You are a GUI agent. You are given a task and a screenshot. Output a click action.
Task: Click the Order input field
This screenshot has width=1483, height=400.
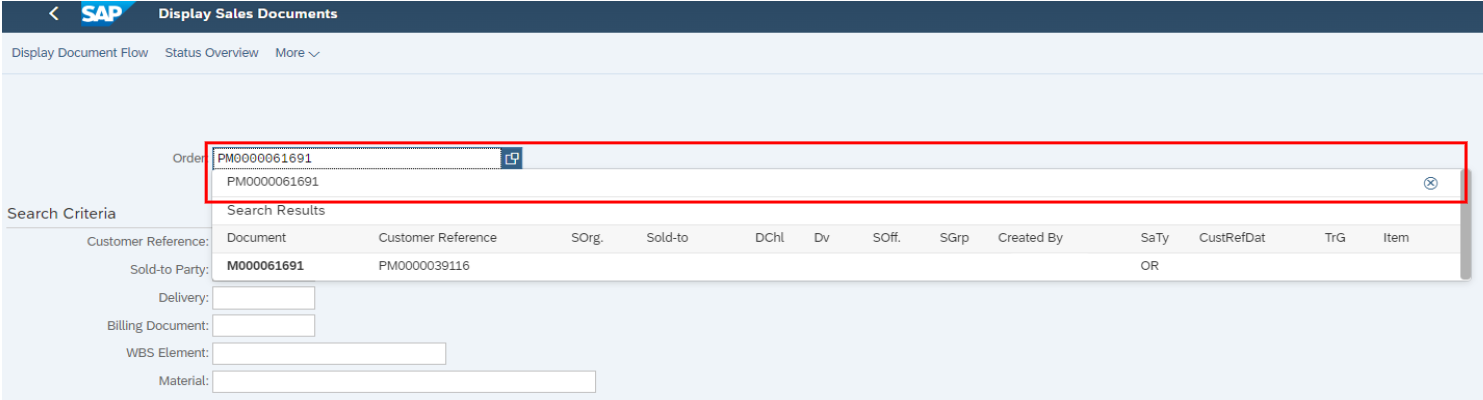(356, 158)
